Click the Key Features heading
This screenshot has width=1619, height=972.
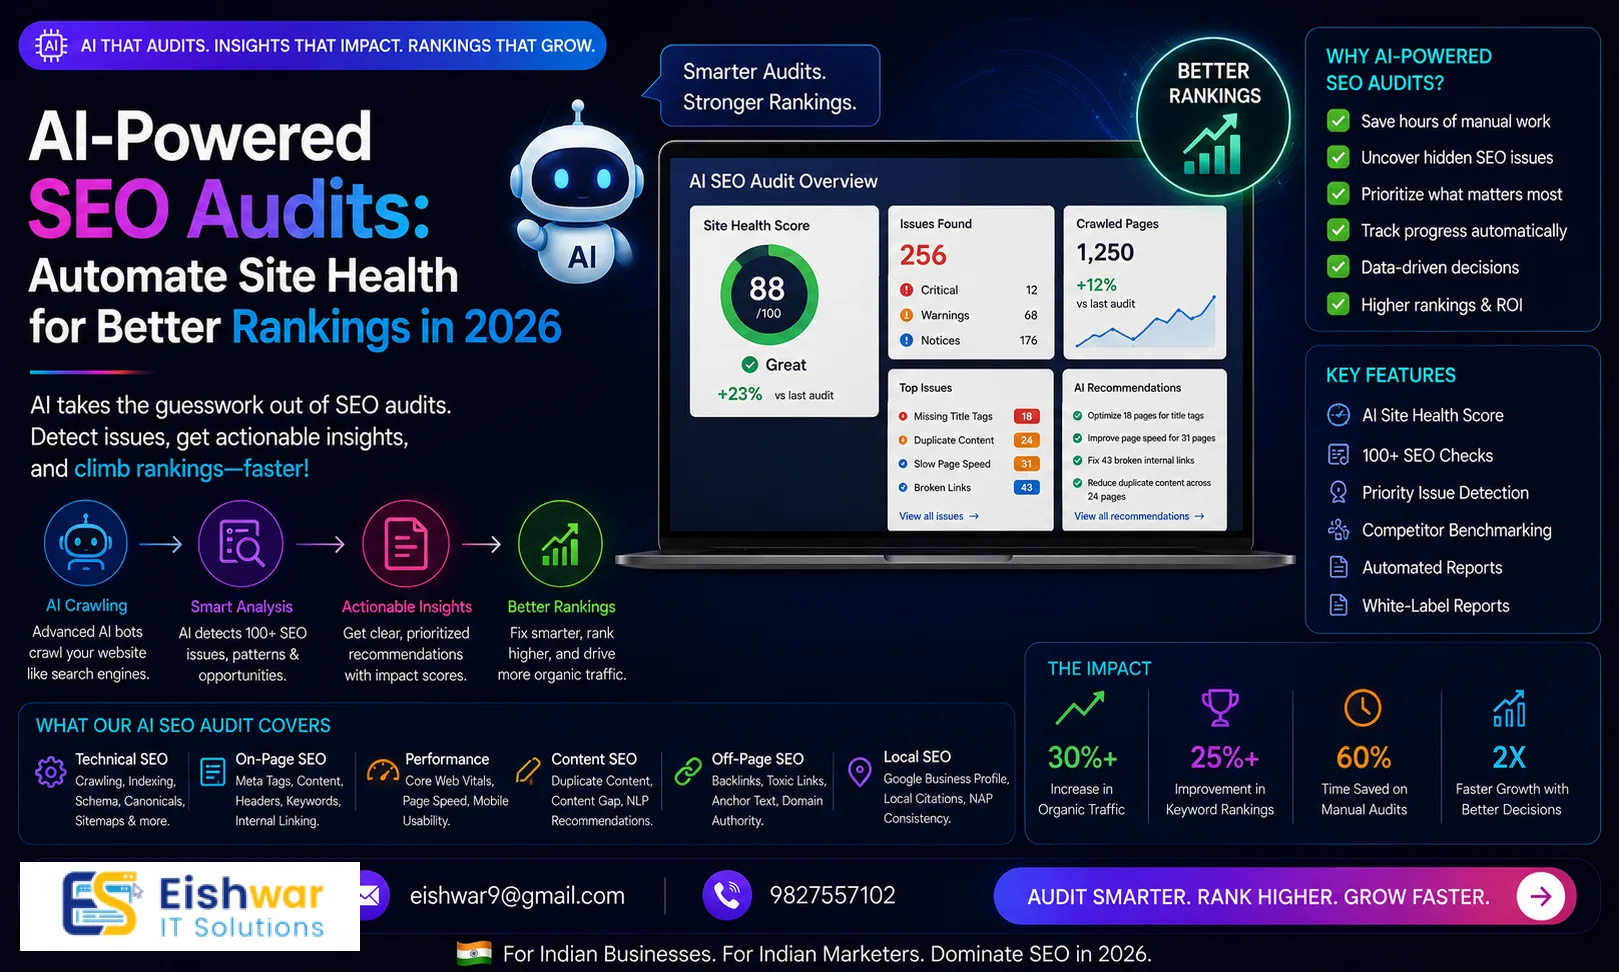click(x=1390, y=375)
